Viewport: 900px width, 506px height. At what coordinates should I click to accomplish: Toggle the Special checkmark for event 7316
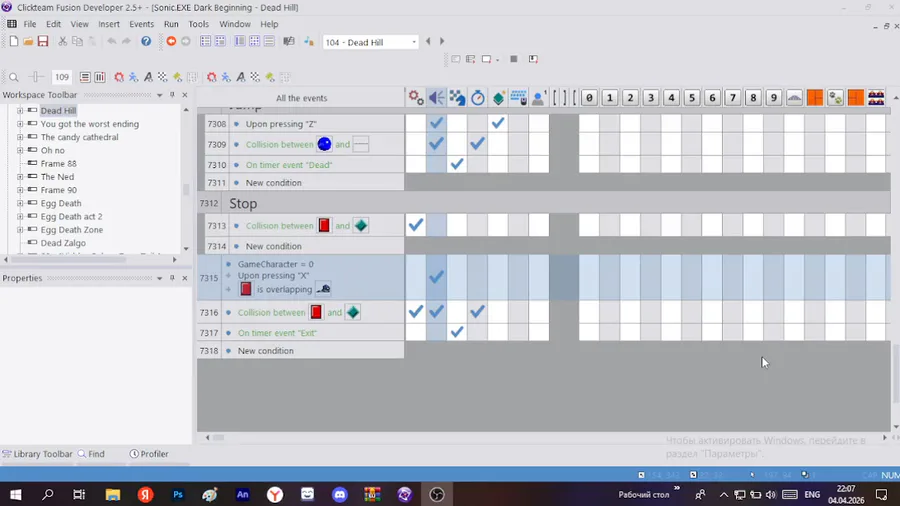pos(416,312)
